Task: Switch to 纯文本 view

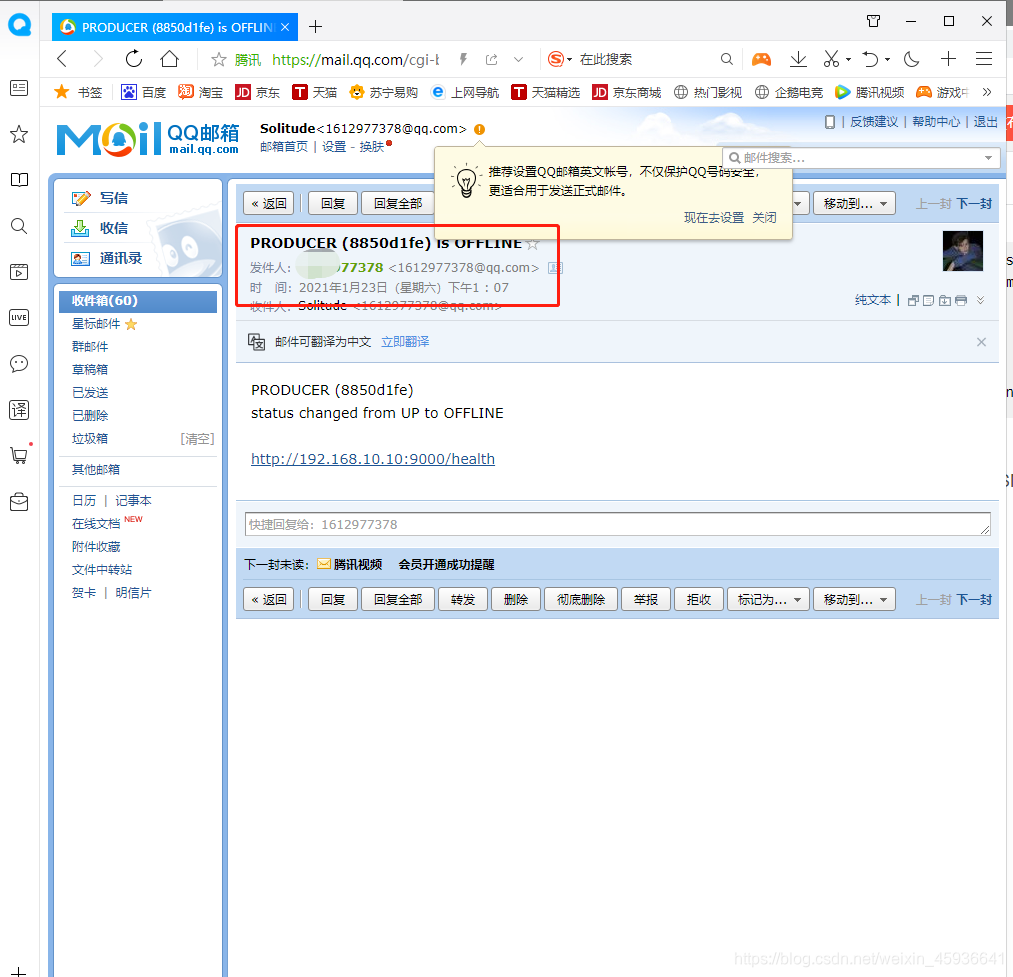Action: point(873,300)
